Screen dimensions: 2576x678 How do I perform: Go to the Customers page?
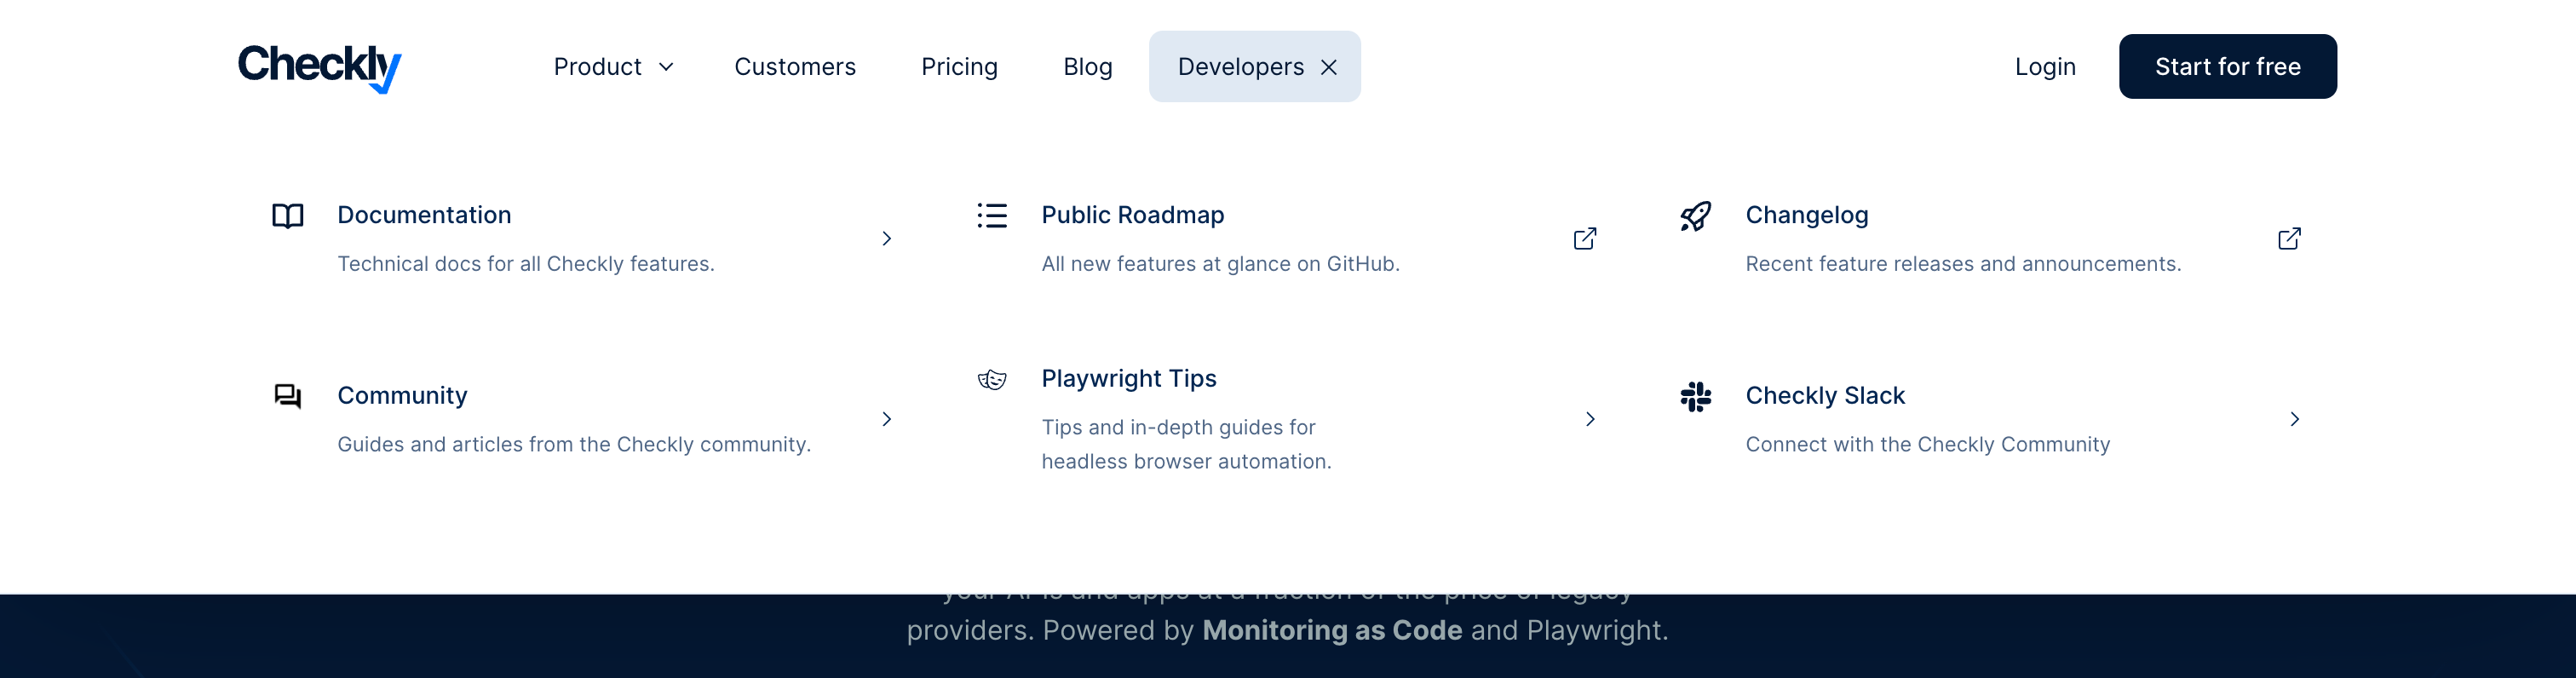click(795, 67)
